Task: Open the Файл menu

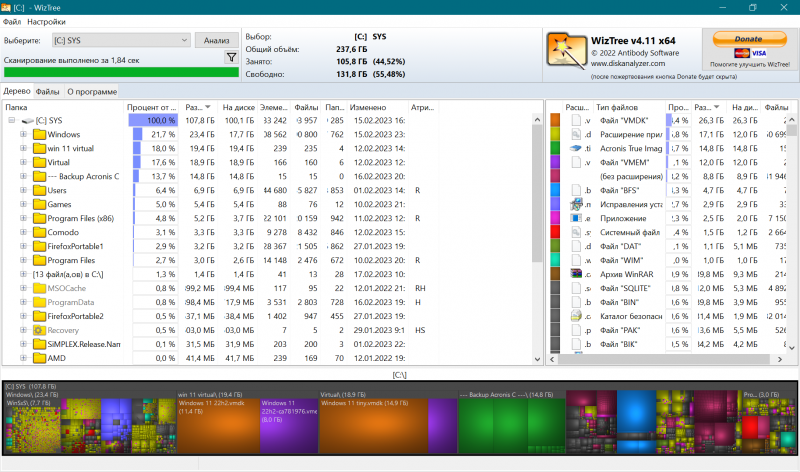Action: click(x=12, y=22)
